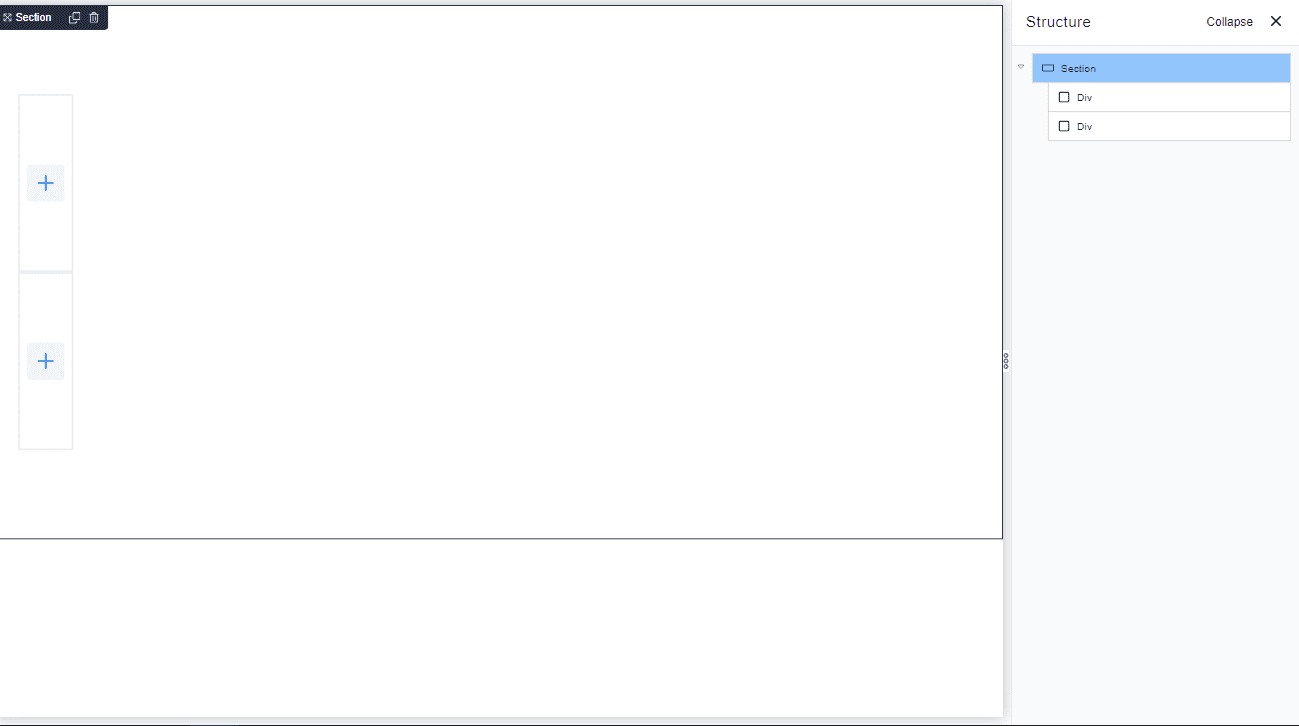Image resolution: width=1299 pixels, height=726 pixels.
Task: Click the Structure panel title
Action: (x=1058, y=22)
